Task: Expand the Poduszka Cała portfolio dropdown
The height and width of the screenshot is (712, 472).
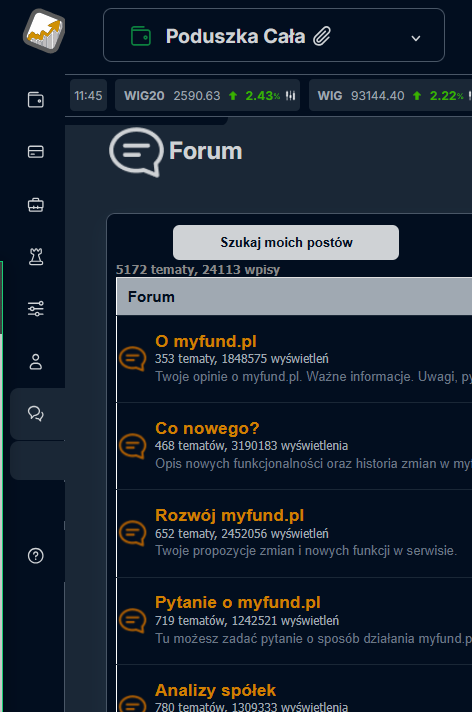Action: (416, 38)
